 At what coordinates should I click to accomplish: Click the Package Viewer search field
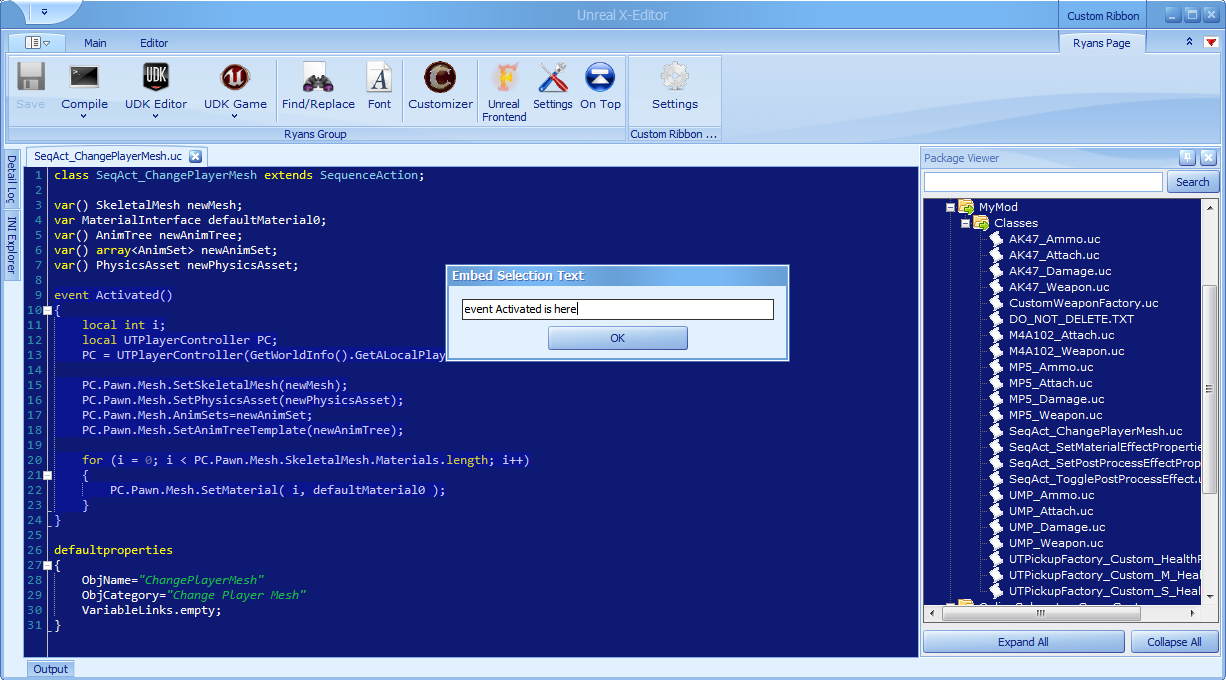(x=1043, y=182)
